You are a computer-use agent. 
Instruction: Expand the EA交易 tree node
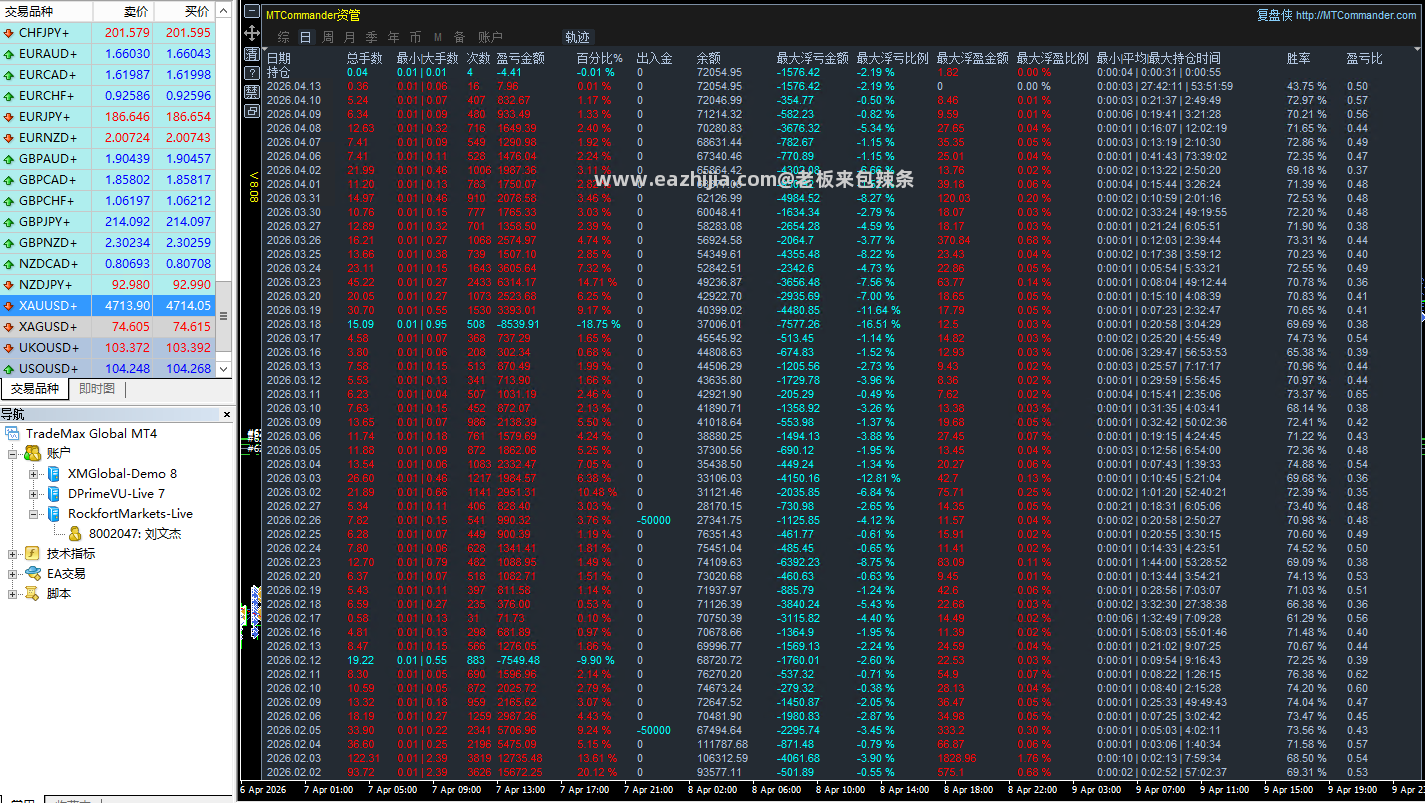13,574
